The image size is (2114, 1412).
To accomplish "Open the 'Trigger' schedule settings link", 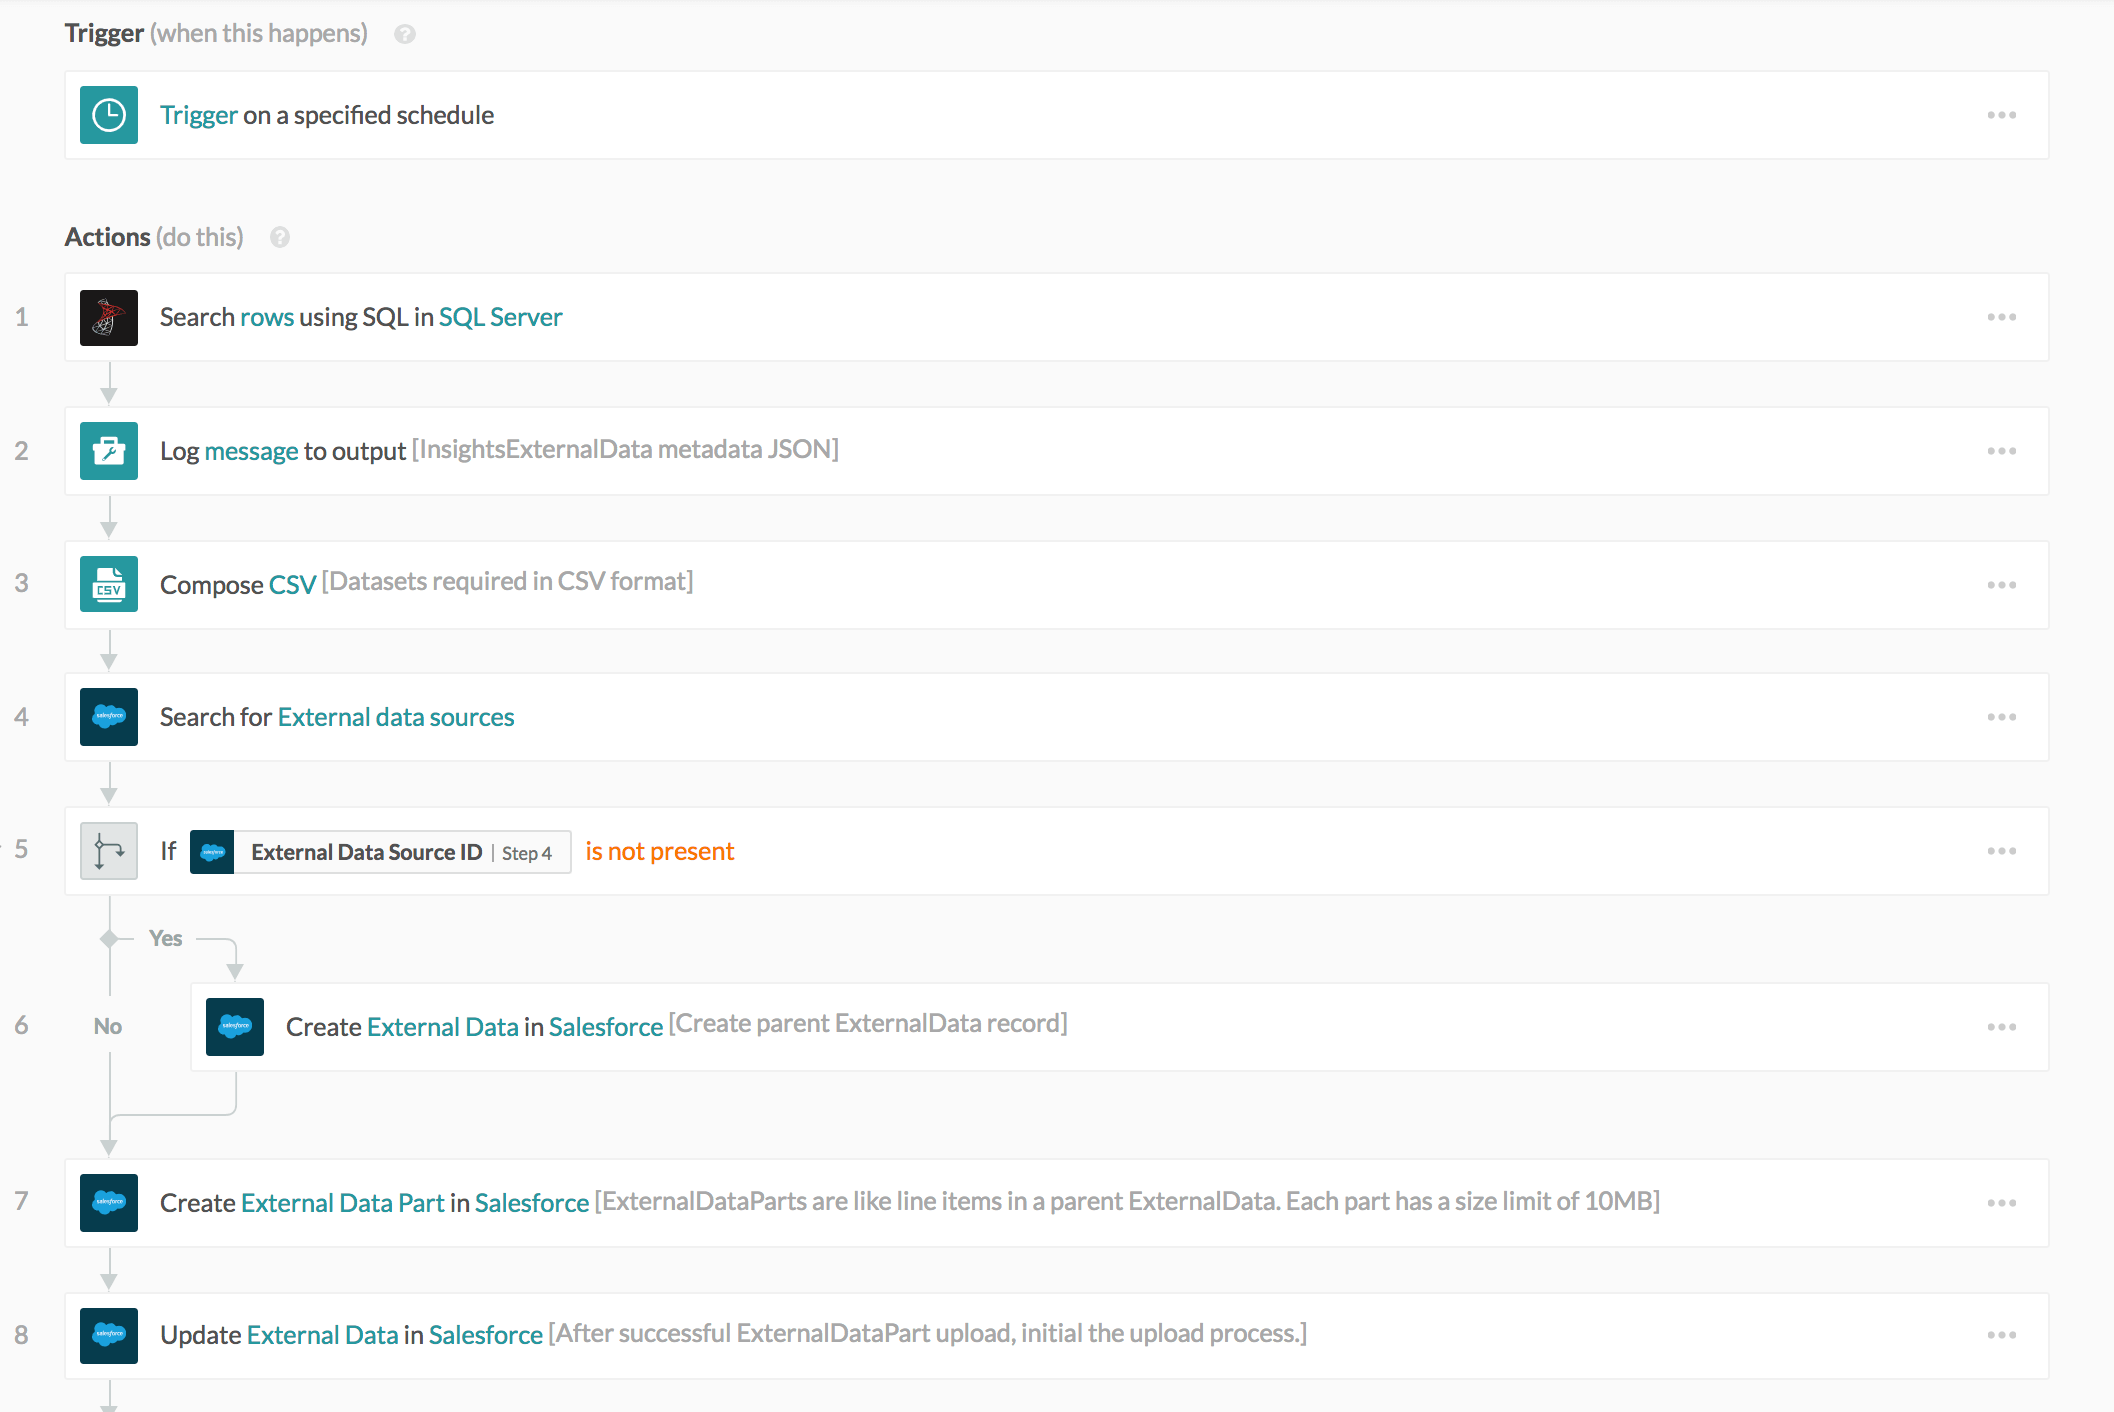I will [199, 114].
